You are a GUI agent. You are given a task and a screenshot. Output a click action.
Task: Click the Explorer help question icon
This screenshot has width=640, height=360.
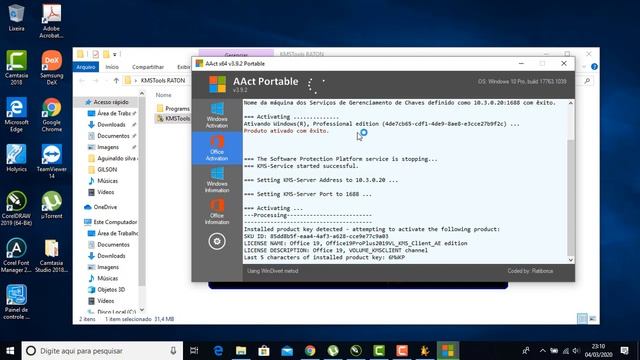594,67
